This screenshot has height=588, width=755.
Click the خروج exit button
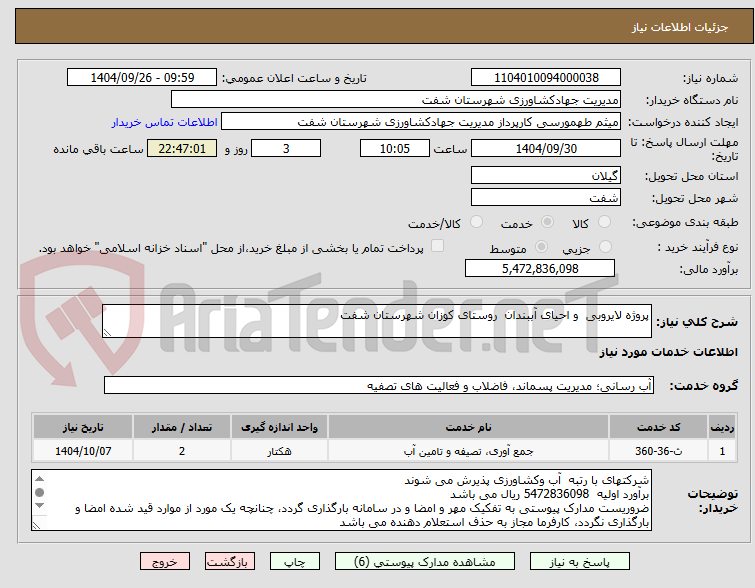point(165,562)
